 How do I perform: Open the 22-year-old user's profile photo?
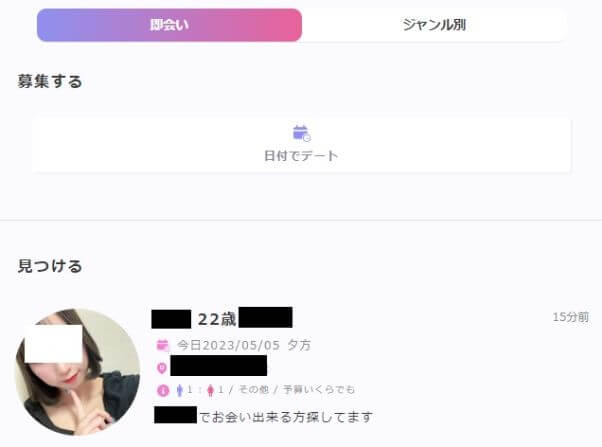[78, 372]
